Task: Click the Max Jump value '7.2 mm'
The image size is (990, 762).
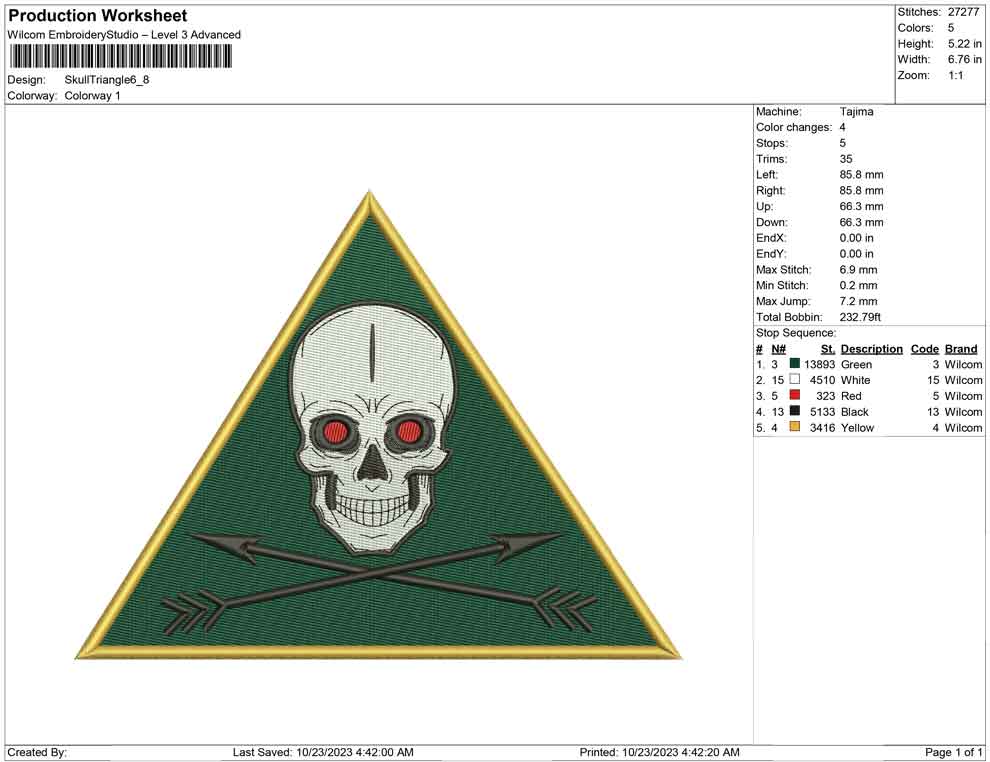Action: pos(858,301)
